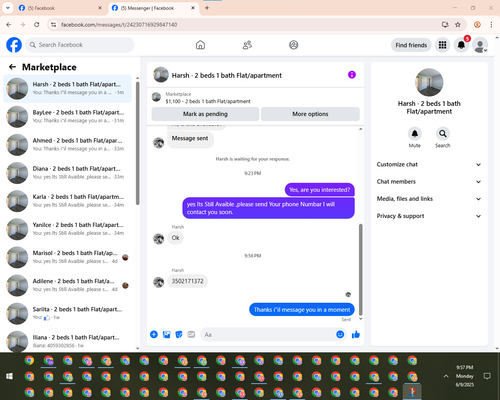Image resolution: width=500 pixels, height=400 pixels.
Task: Reload the page in browser
Action: [x=37, y=25]
